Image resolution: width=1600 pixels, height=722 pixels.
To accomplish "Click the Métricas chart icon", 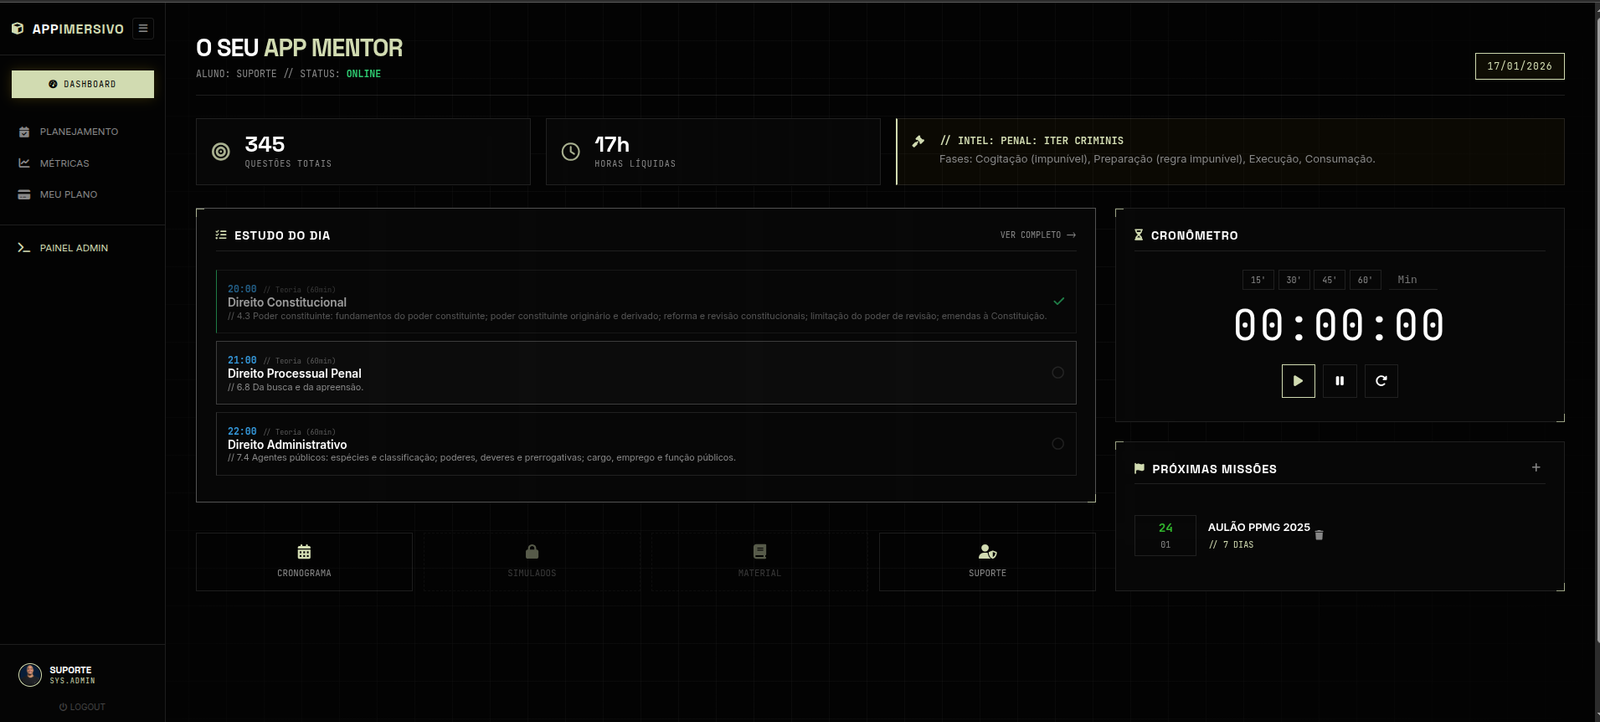I will pos(24,163).
